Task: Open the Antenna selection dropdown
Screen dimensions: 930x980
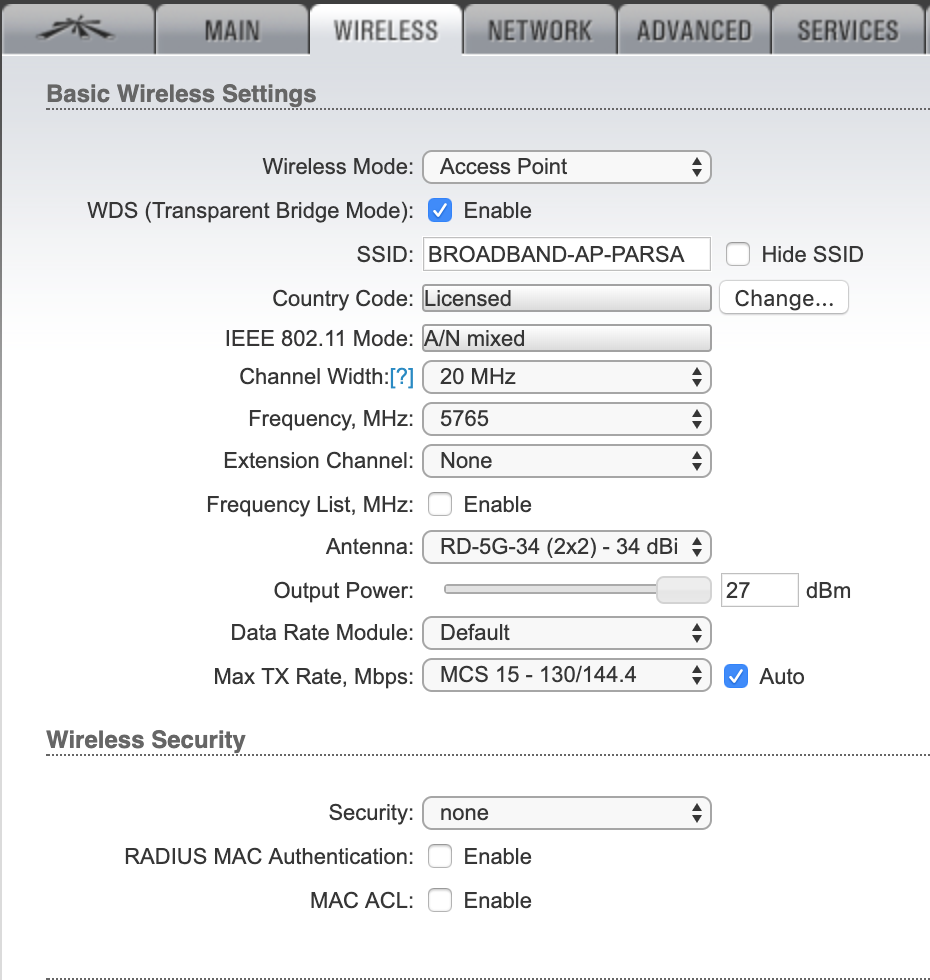Action: (566, 547)
